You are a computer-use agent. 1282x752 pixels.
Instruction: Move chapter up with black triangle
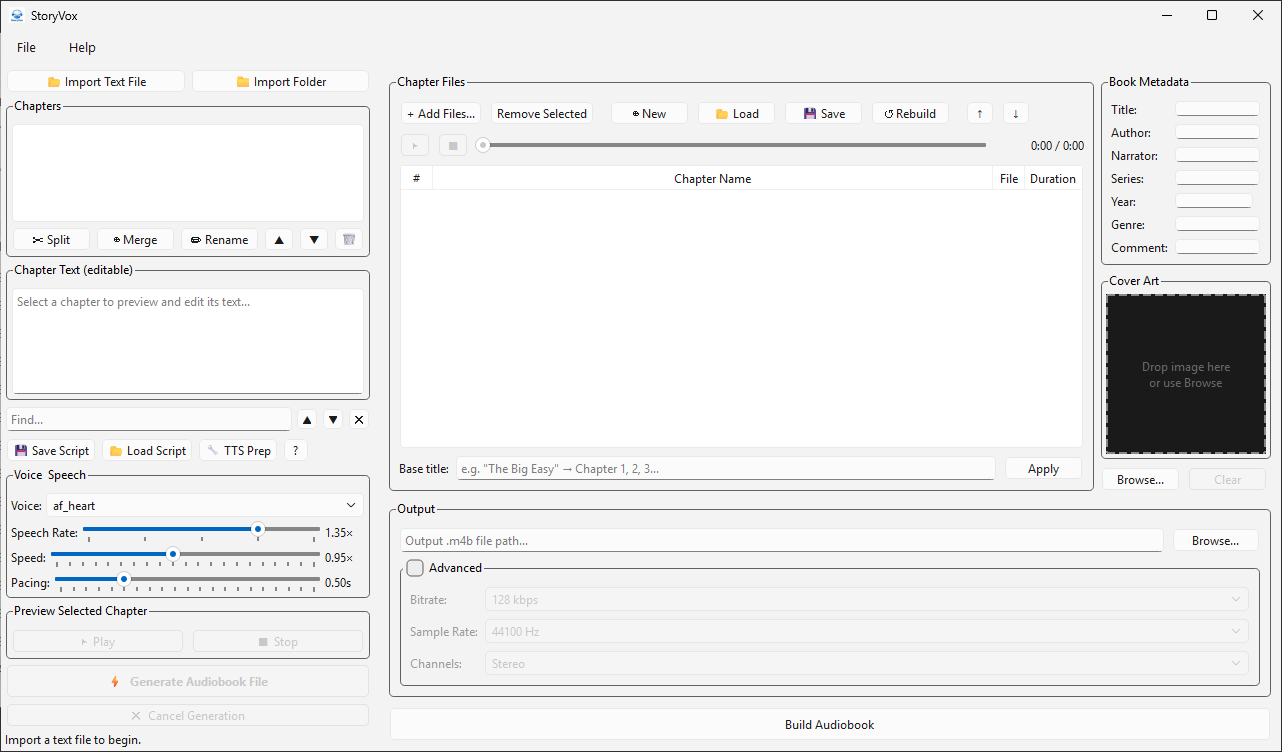pos(279,240)
